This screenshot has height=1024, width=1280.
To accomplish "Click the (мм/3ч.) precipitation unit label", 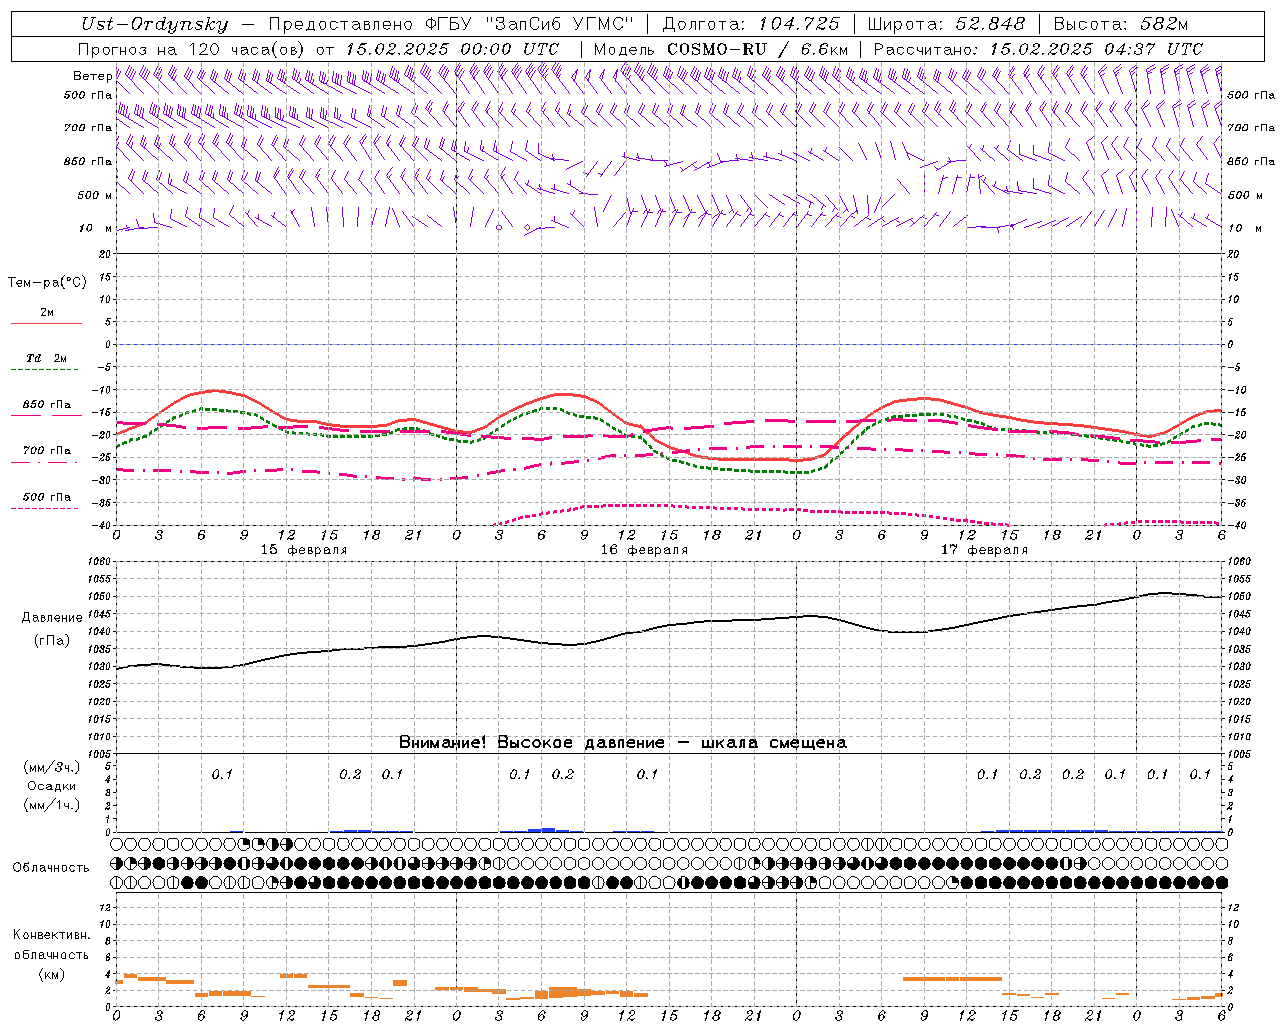I will coord(52,767).
